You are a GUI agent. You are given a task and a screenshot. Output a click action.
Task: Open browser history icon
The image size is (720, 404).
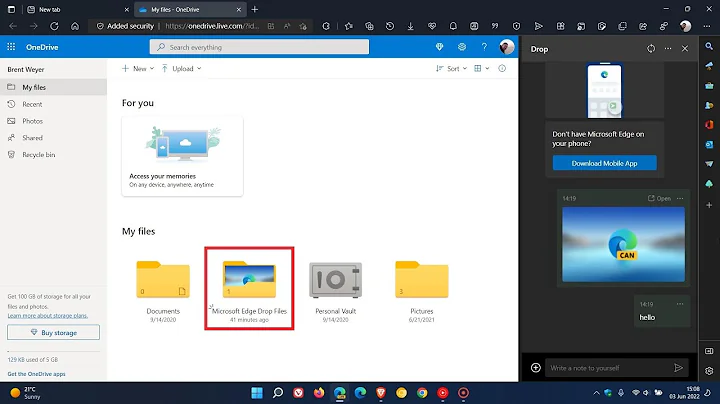pos(390,26)
